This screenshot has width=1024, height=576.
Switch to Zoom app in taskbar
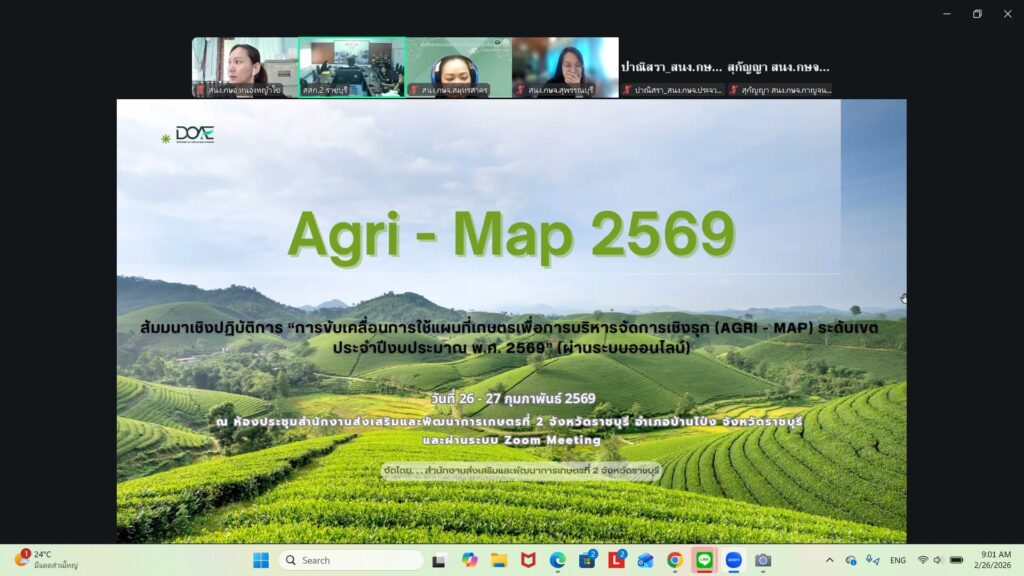pos(734,560)
